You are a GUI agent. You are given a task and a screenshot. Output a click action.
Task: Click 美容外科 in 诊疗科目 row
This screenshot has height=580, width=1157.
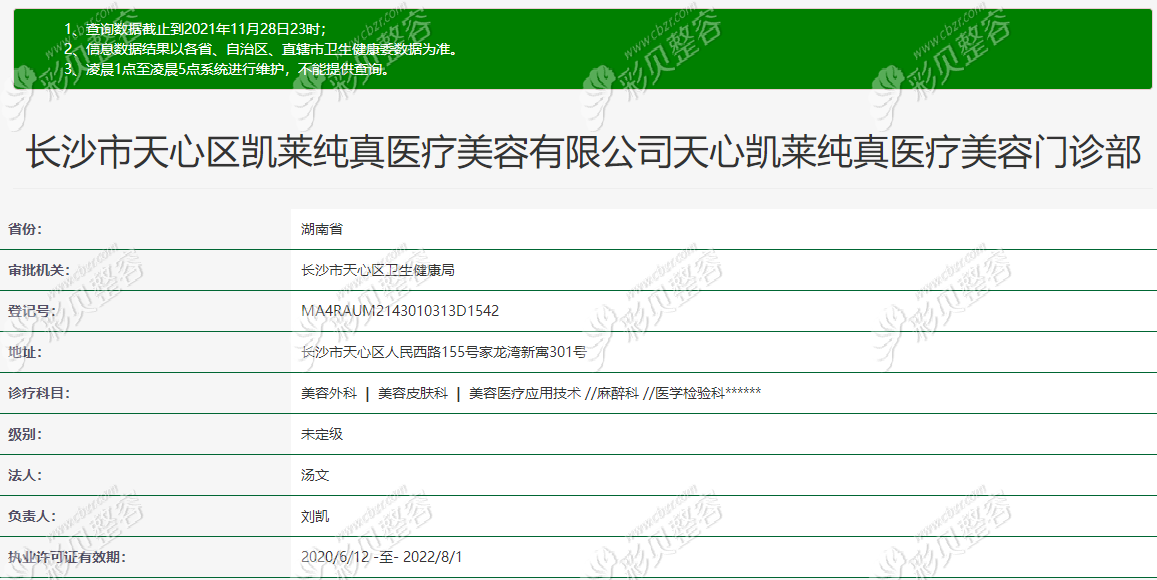tap(329, 393)
